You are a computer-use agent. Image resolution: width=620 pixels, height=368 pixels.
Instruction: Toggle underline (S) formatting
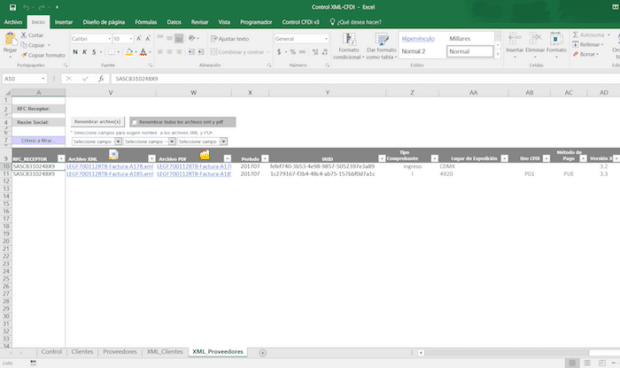click(x=94, y=52)
